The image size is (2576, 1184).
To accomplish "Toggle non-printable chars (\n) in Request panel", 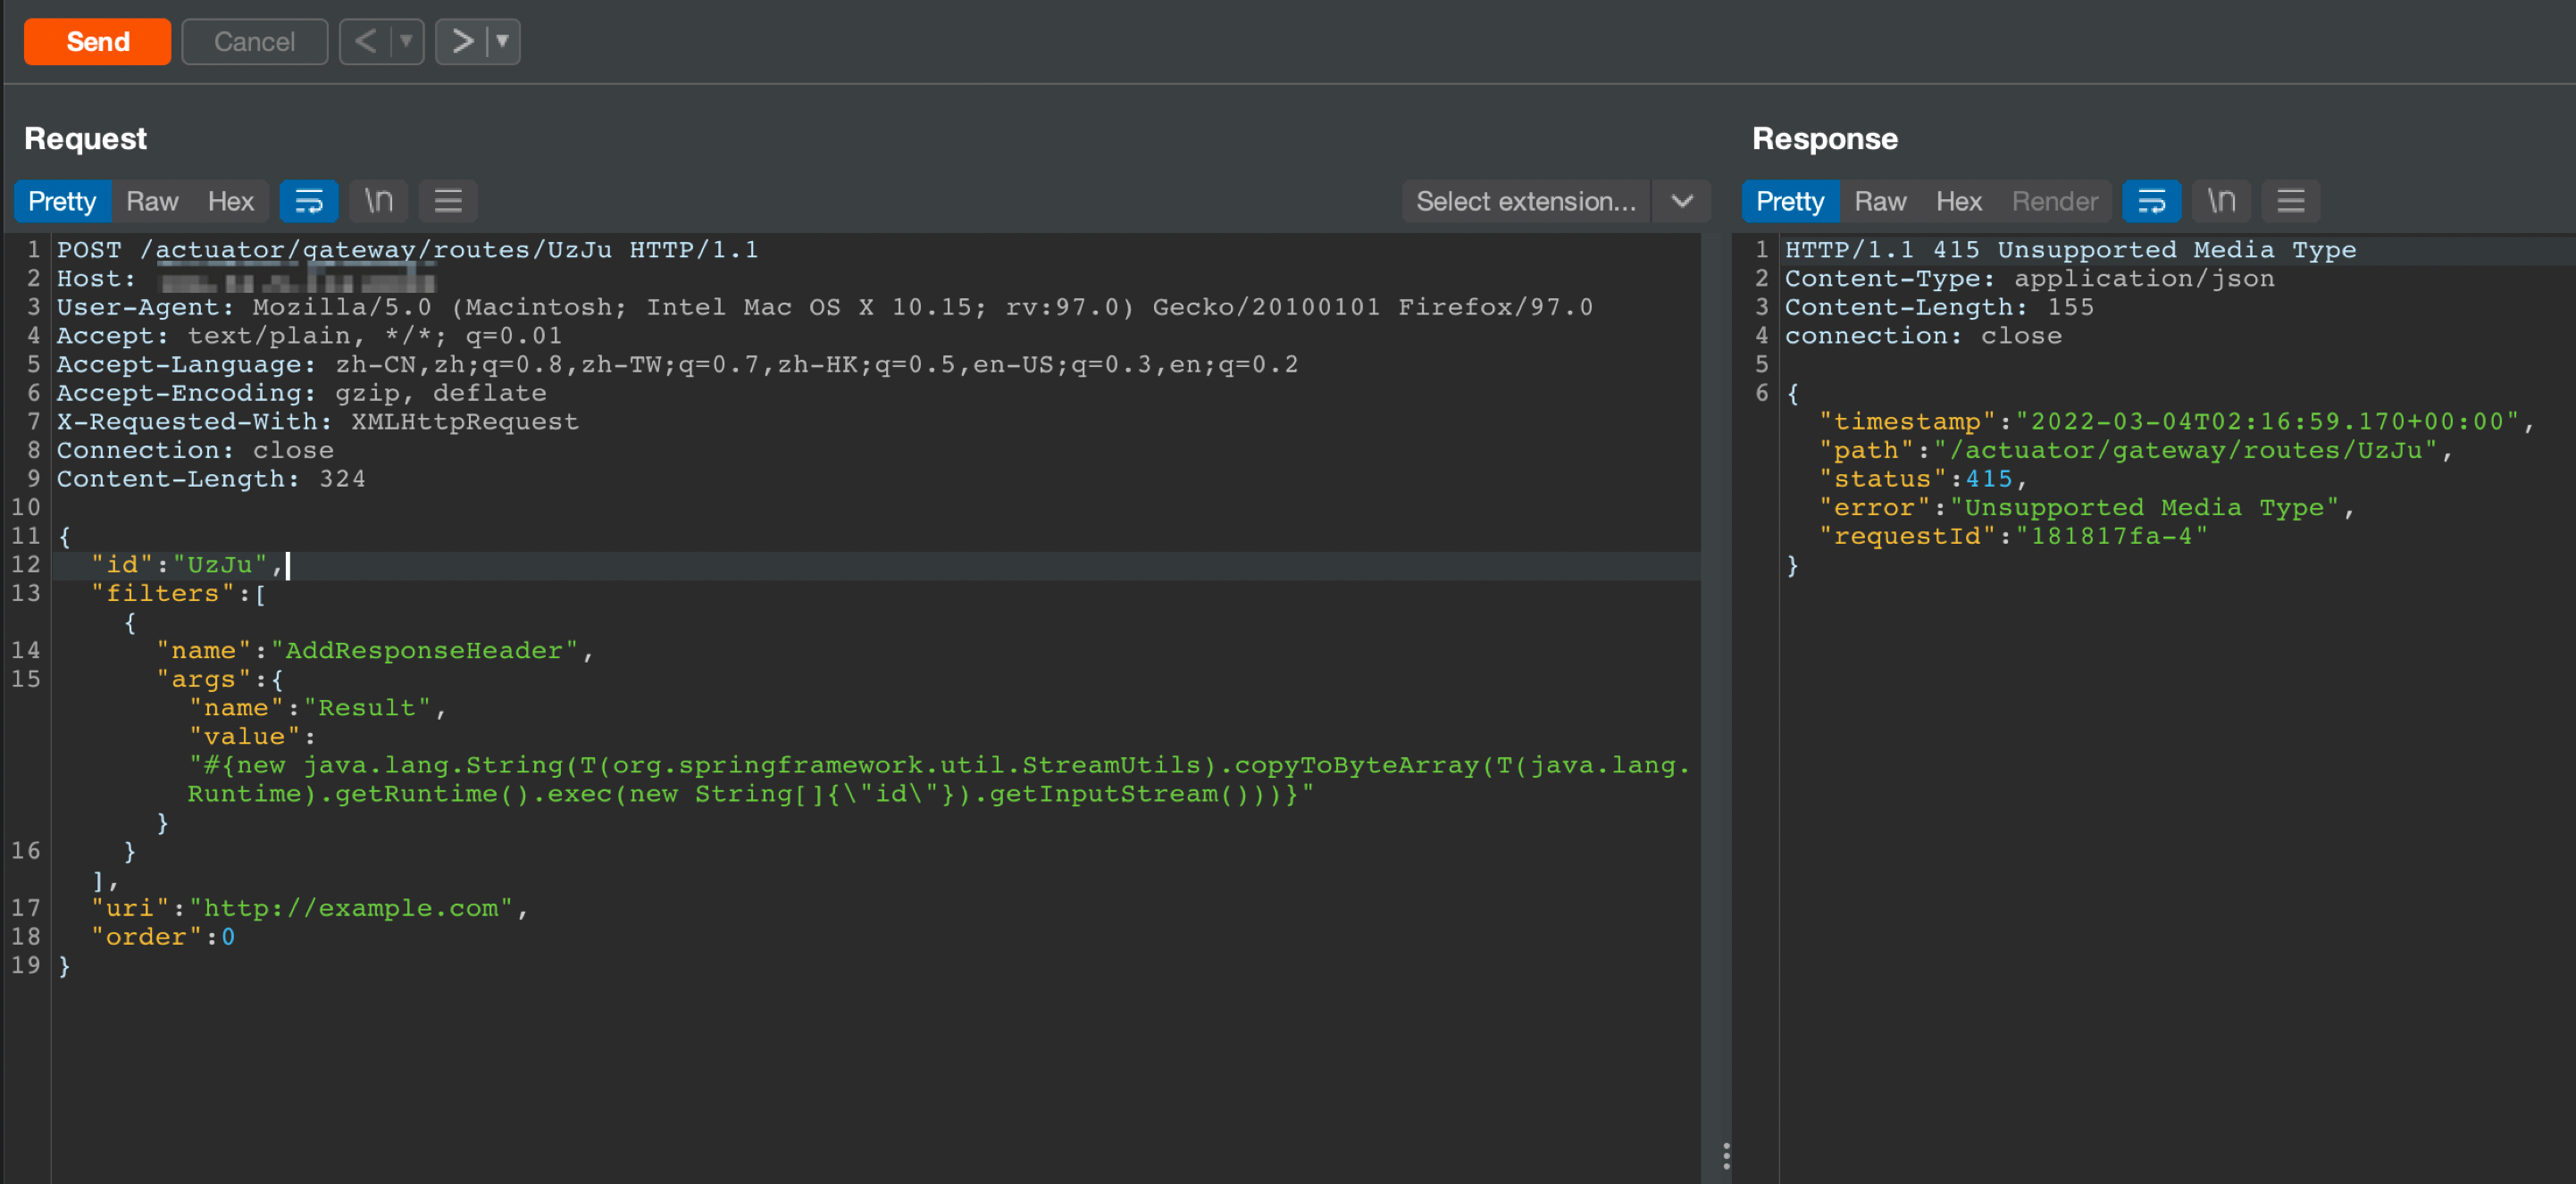I will (x=378, y=201).
